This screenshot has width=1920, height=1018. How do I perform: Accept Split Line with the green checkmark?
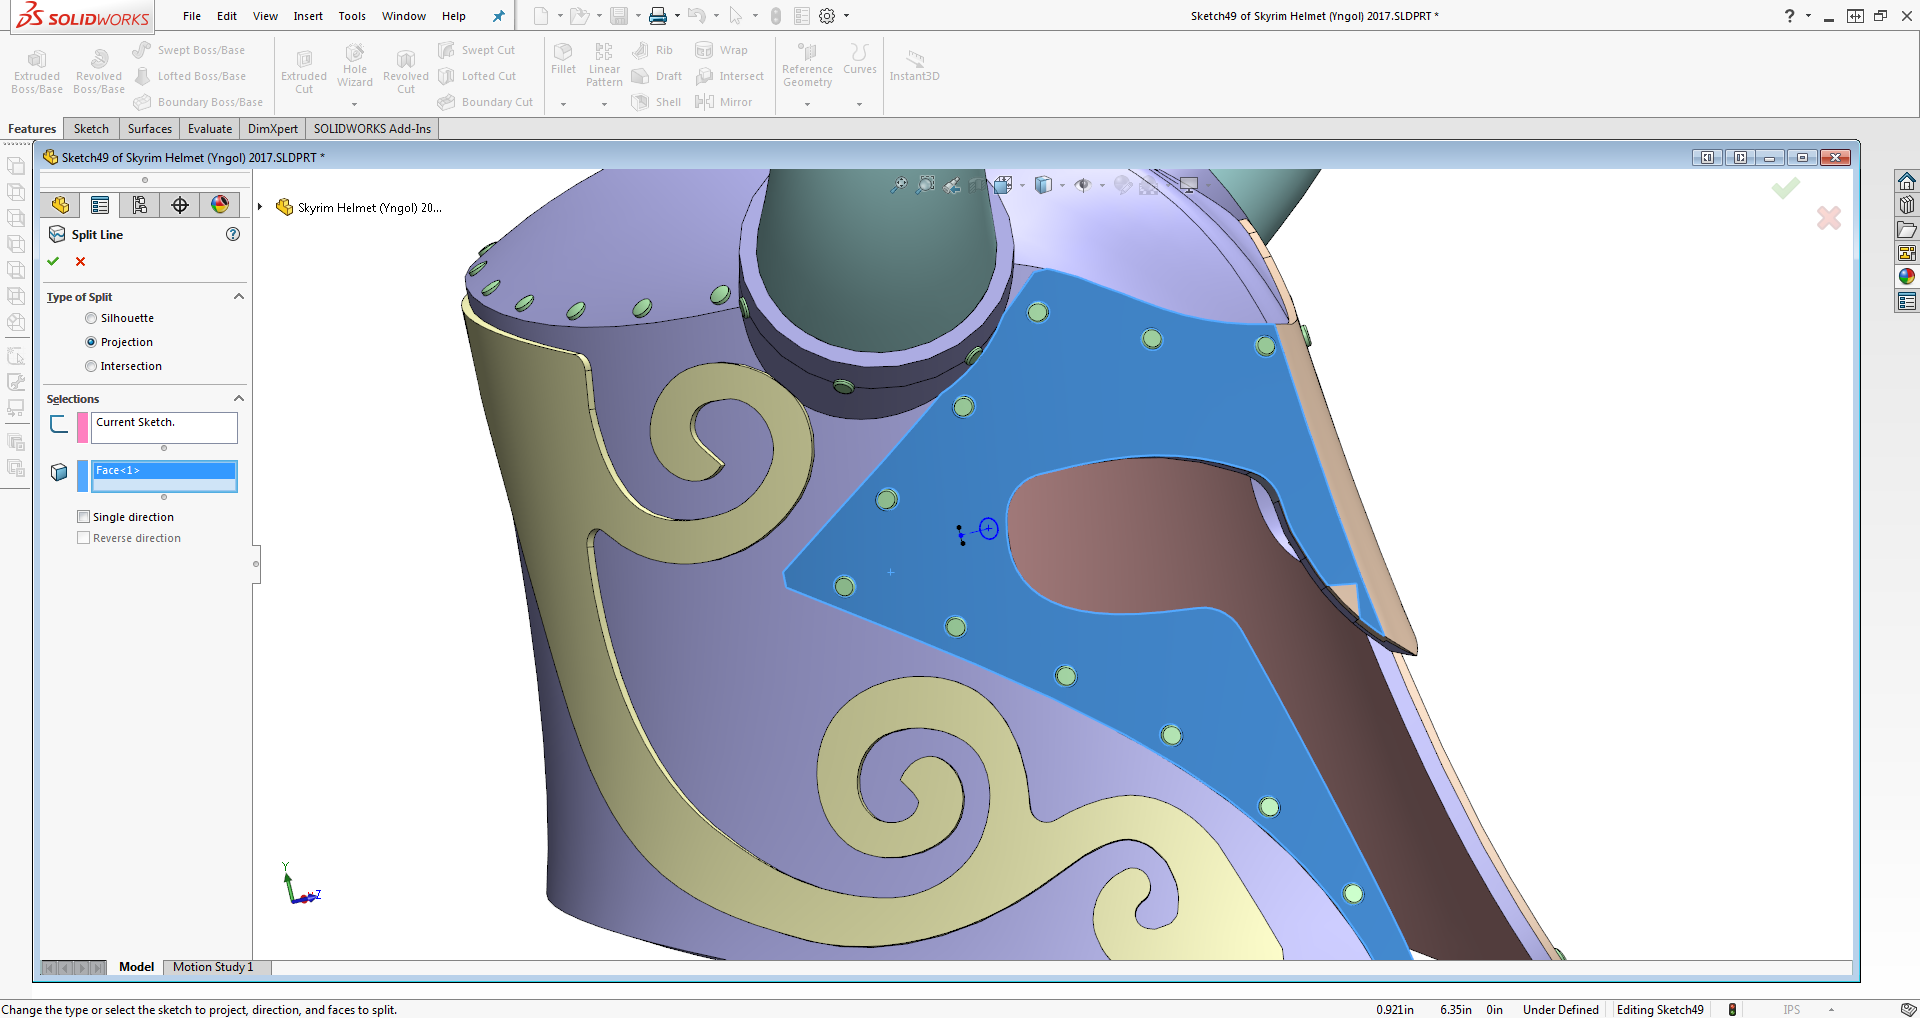[54, 261]
